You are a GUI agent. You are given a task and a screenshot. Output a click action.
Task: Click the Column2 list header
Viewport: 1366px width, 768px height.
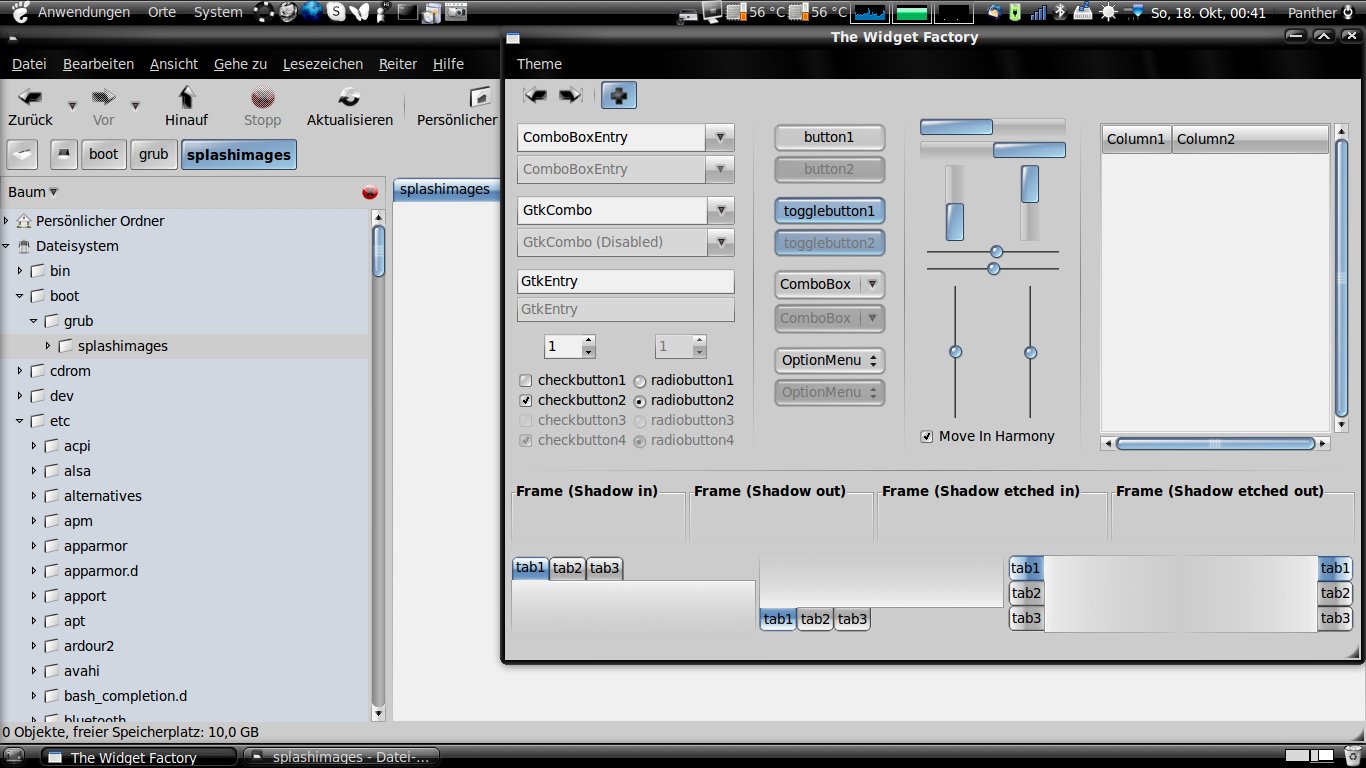tap(1250, 139)
